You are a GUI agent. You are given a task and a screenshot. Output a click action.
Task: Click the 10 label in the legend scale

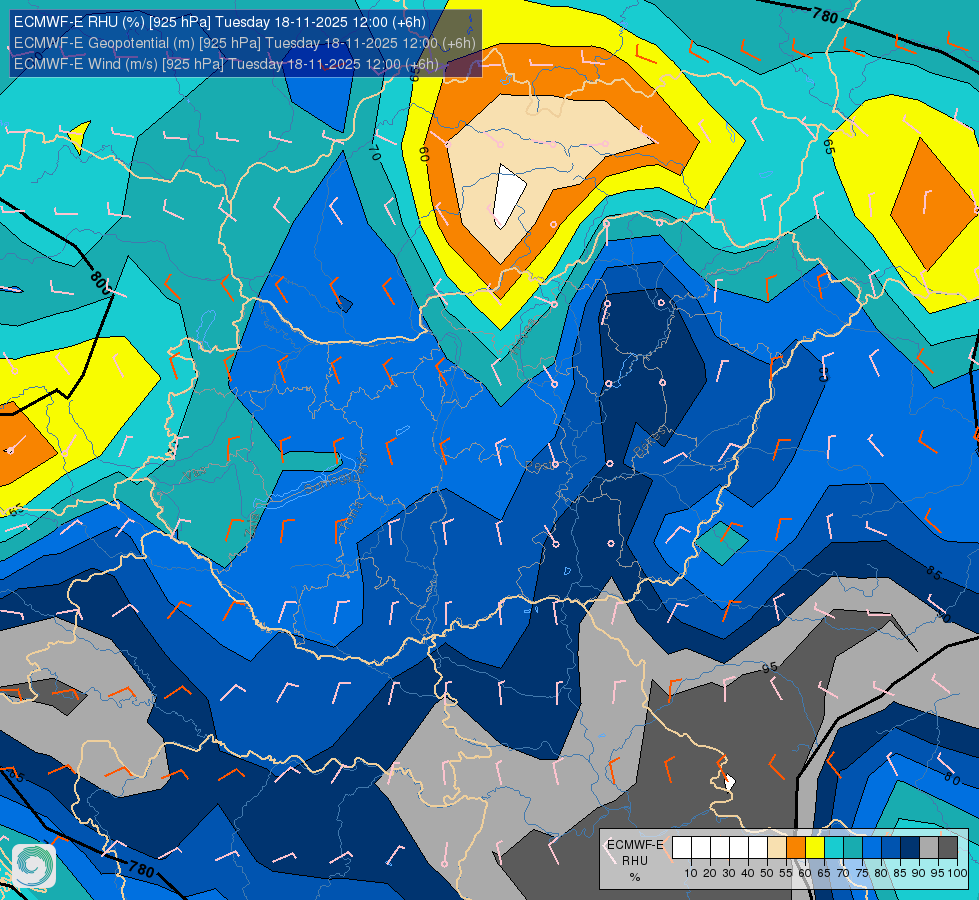pos(691,873)
